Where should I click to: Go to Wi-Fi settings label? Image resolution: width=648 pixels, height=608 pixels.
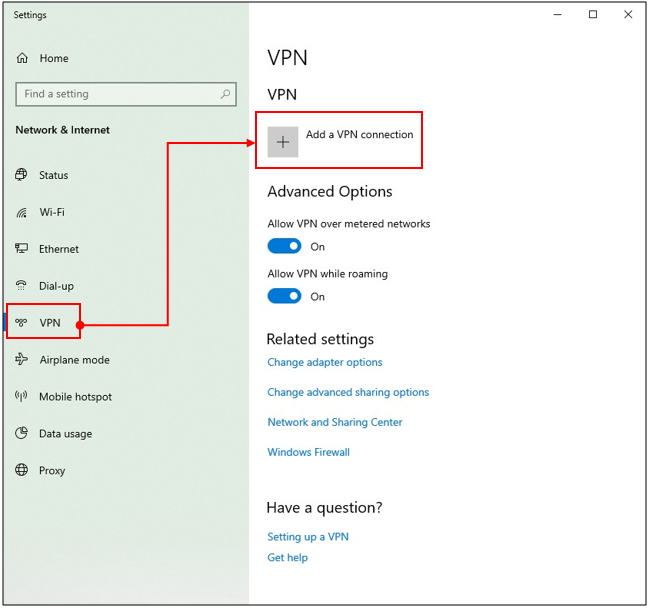(52, 212)
